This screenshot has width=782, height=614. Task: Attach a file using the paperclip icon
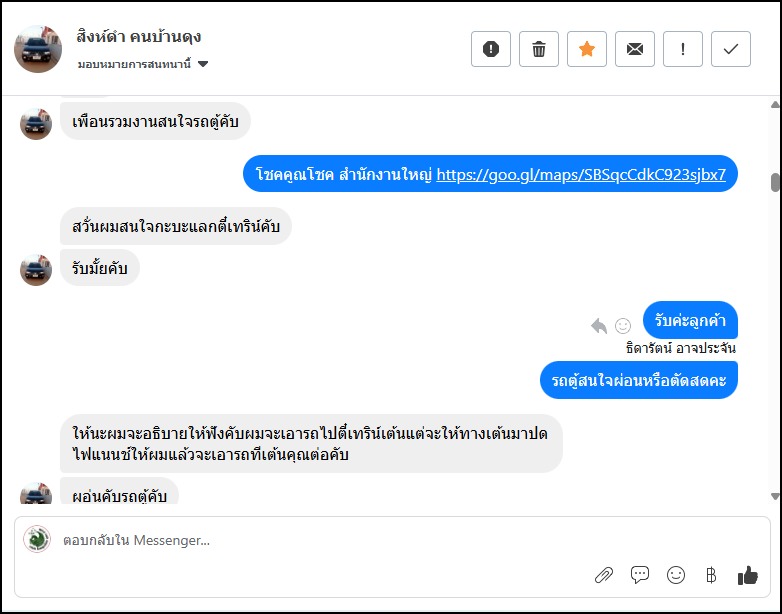click(x=604, y=575)
